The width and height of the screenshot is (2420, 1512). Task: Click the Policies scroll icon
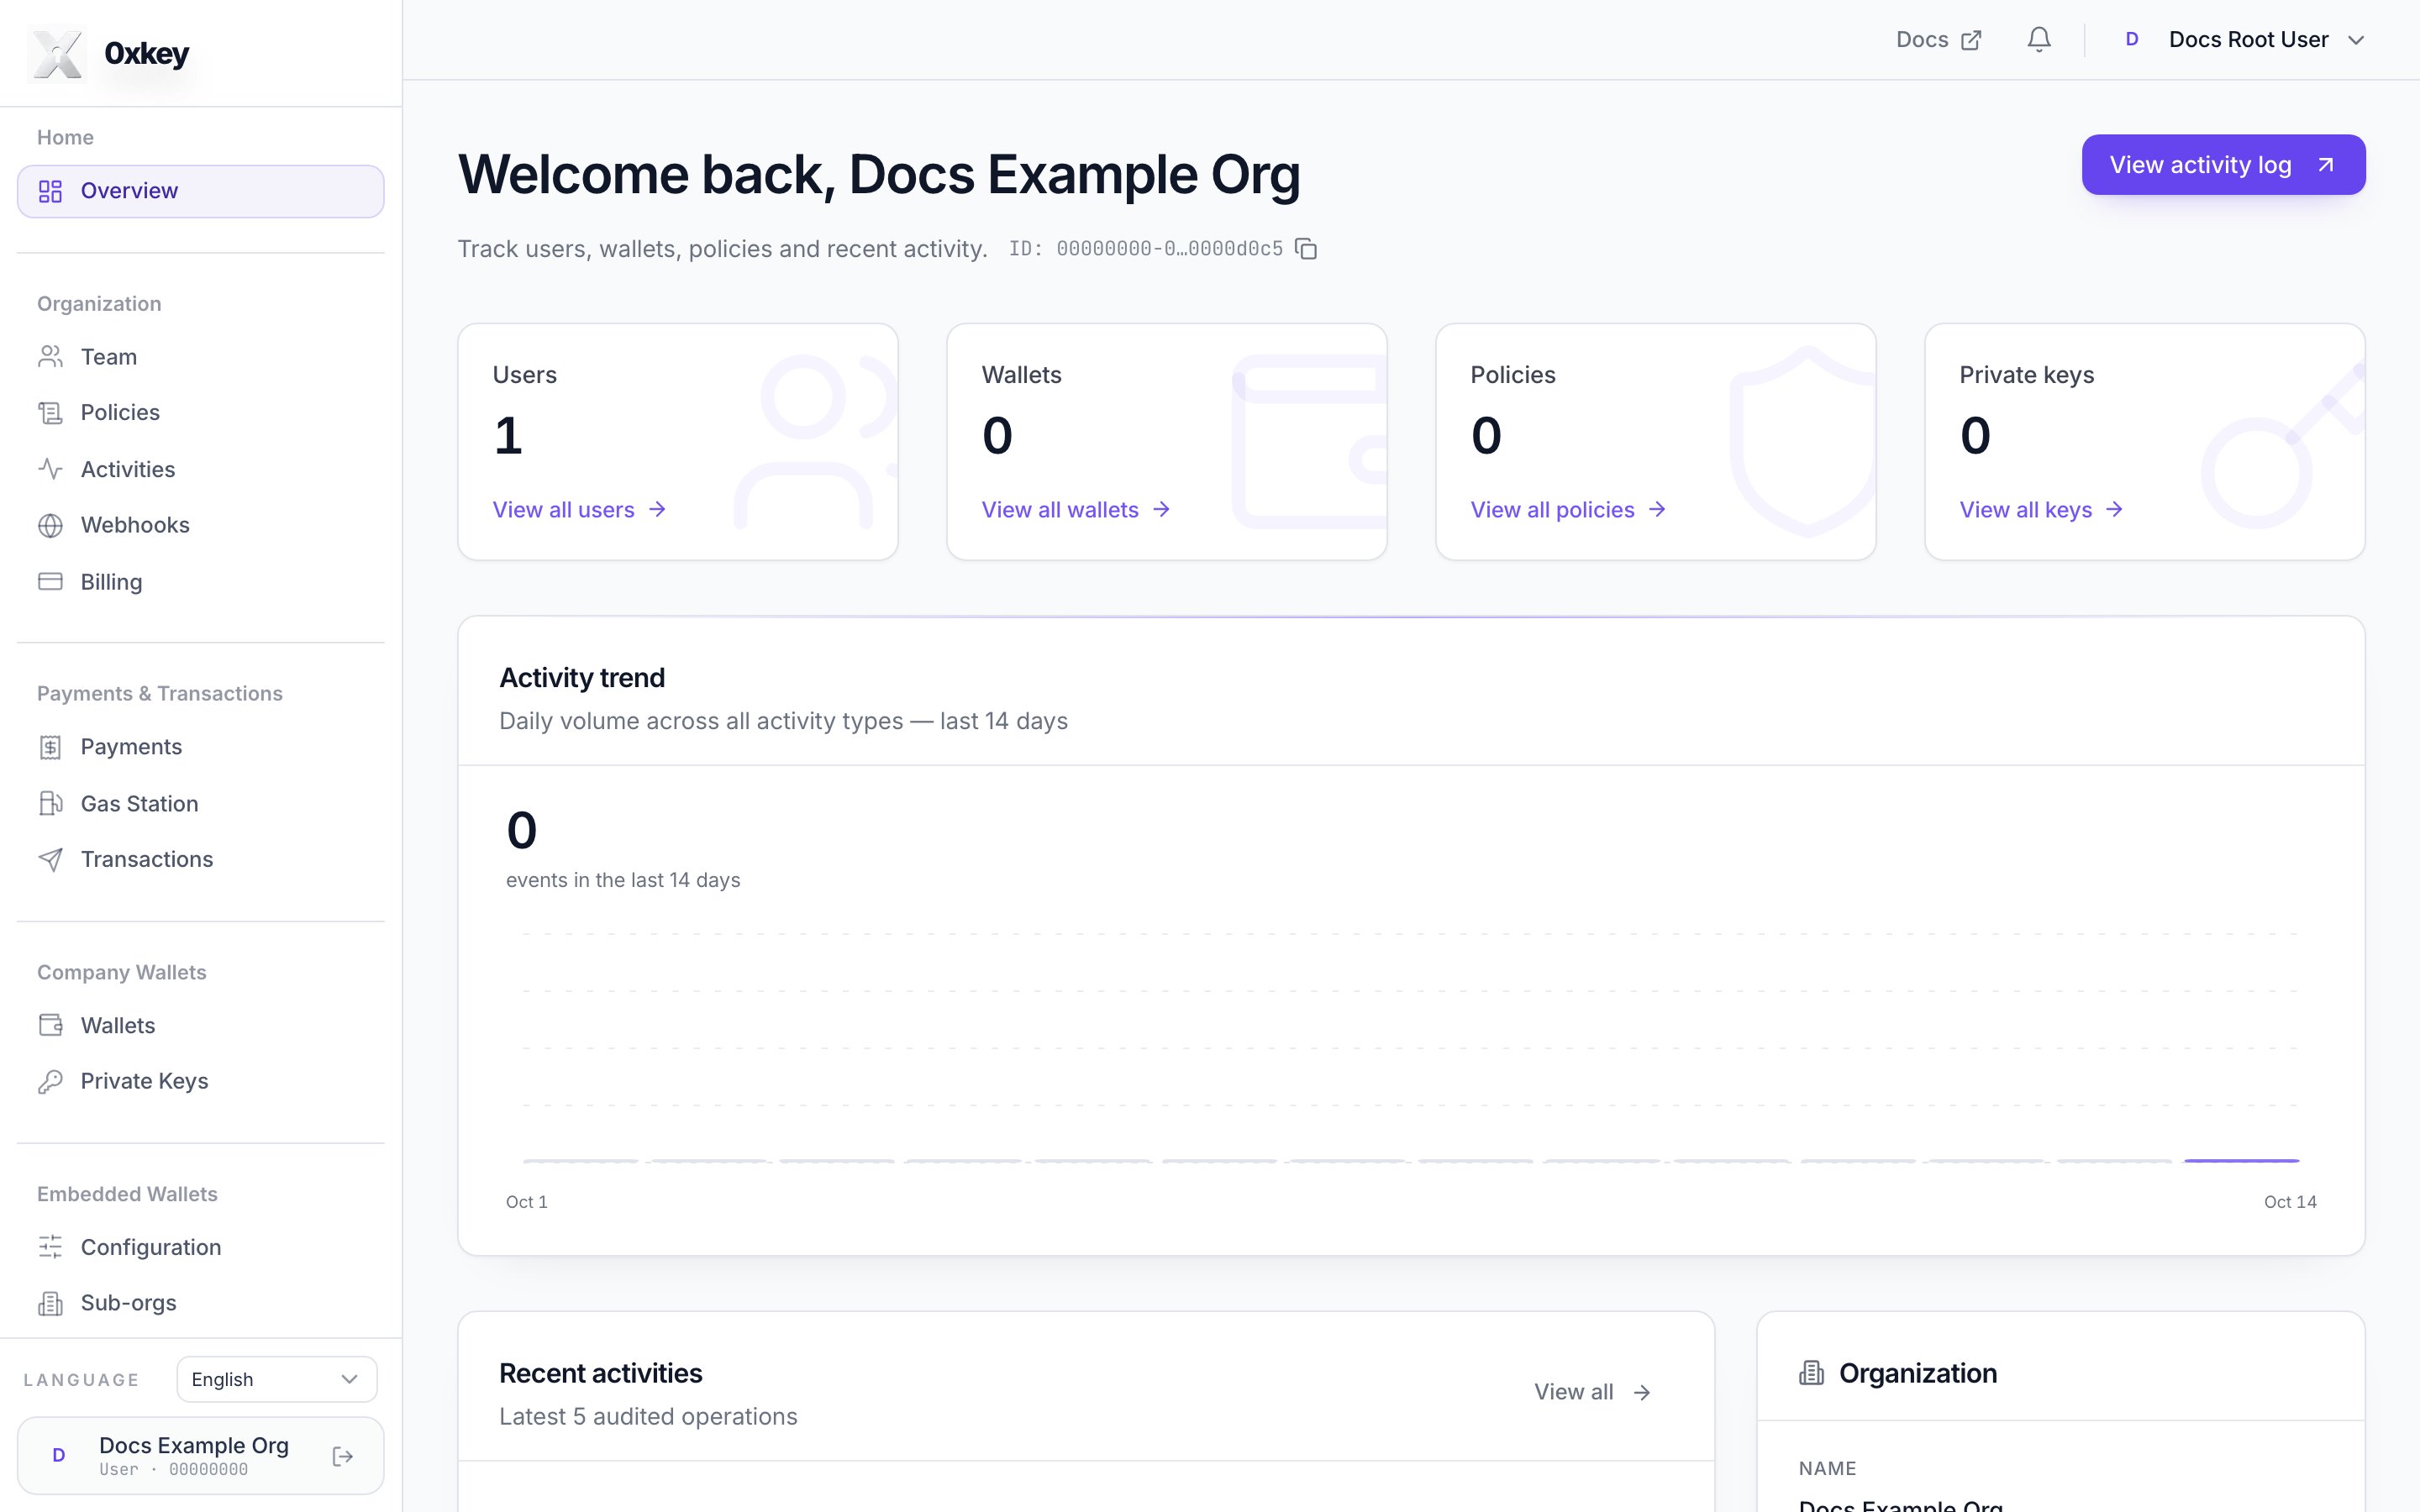50,413
